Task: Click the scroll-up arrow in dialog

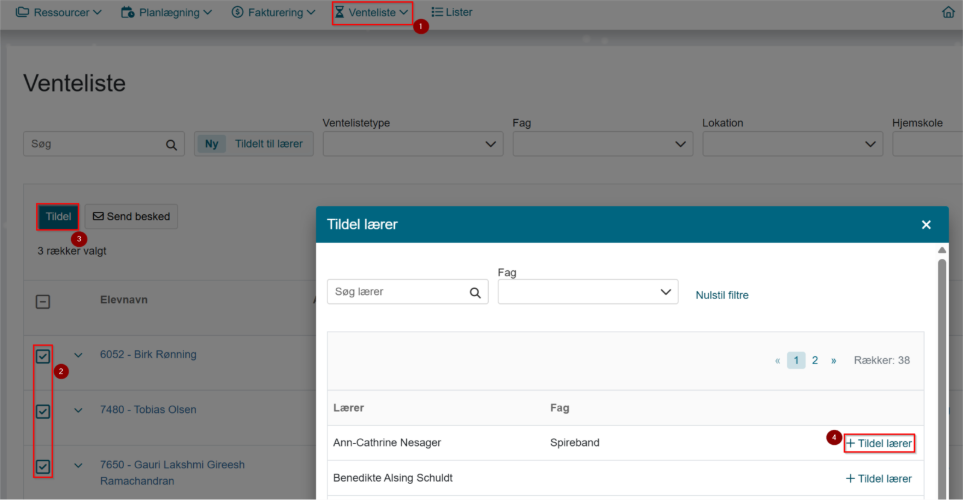Action: (x=942, y=250)
